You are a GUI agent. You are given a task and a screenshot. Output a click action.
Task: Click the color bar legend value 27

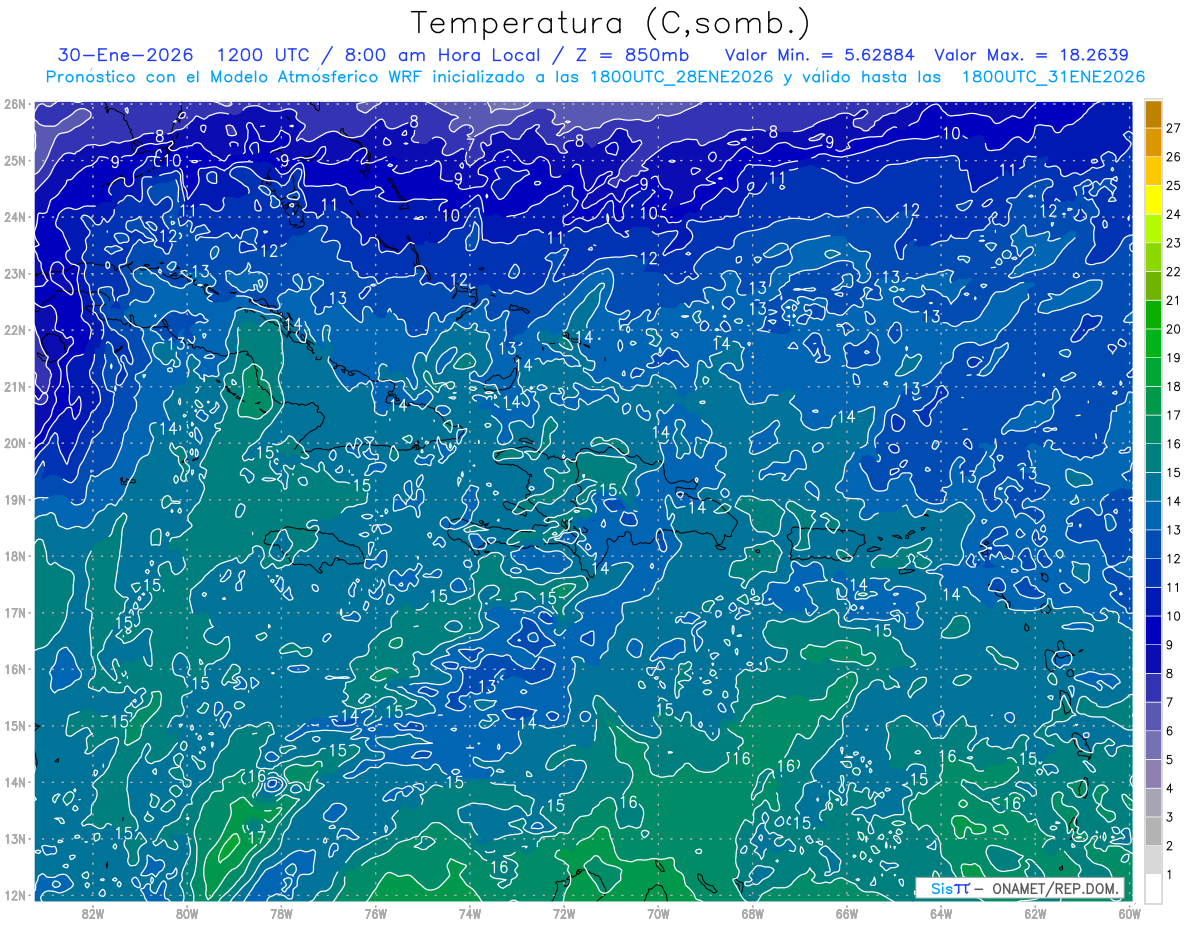tap(1174, 128)
